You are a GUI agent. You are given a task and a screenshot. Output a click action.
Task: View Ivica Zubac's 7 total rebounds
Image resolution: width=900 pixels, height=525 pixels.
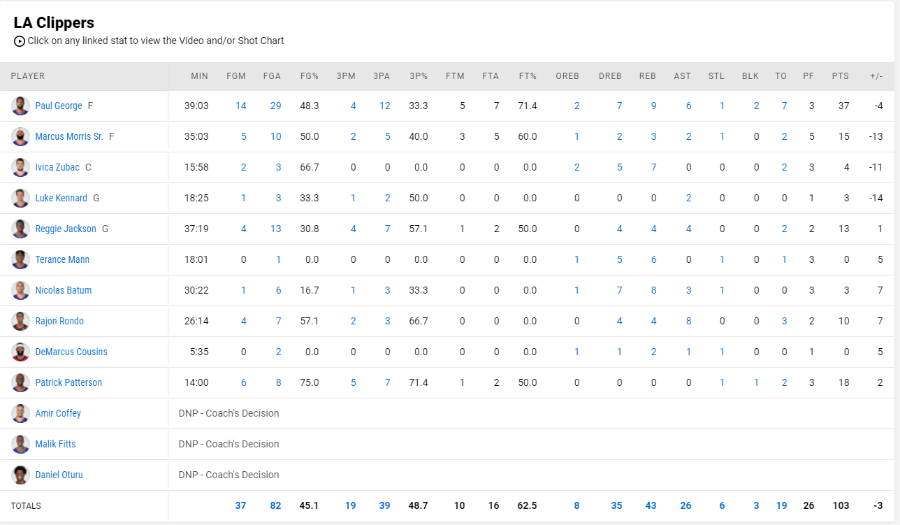tap(653, 167)
